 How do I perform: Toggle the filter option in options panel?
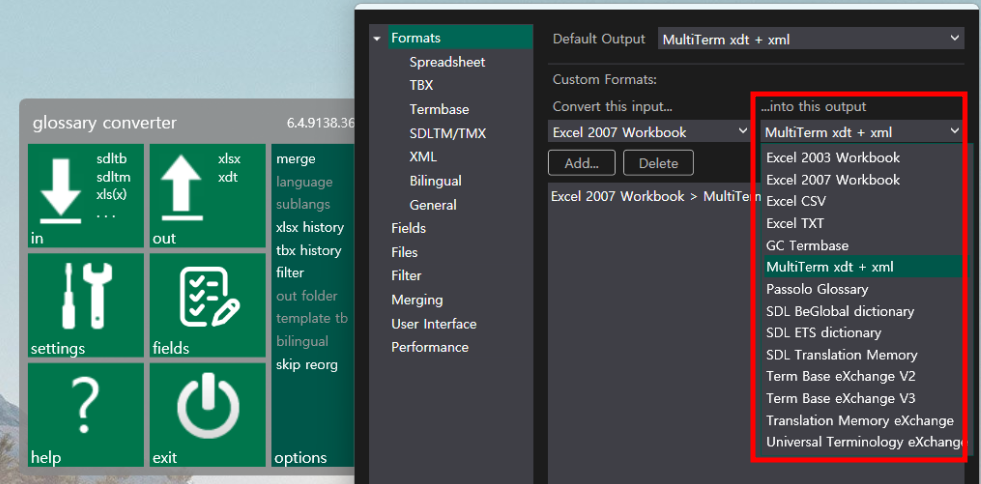point(290,273)
